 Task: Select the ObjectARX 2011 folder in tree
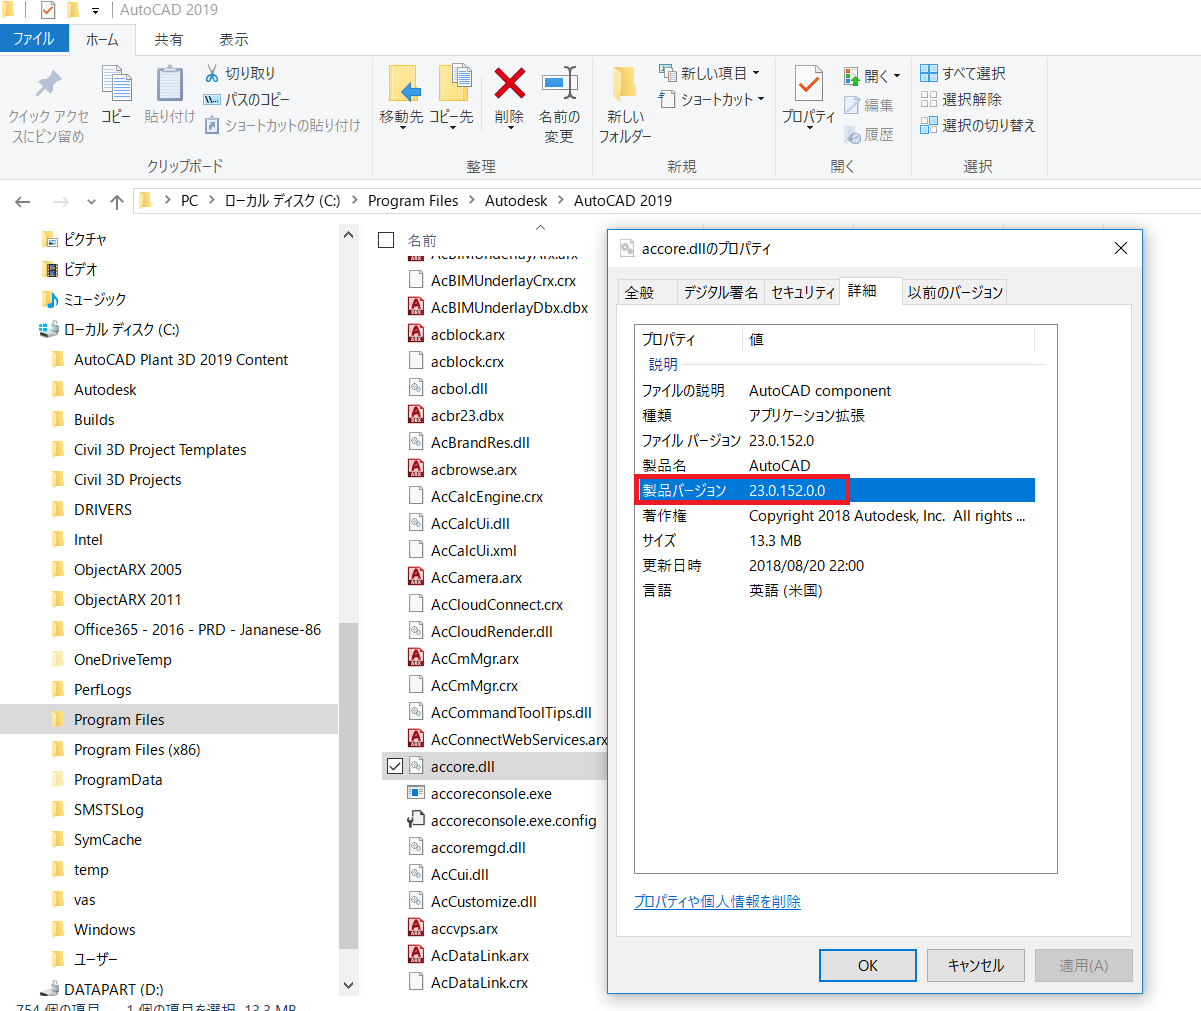128,600
